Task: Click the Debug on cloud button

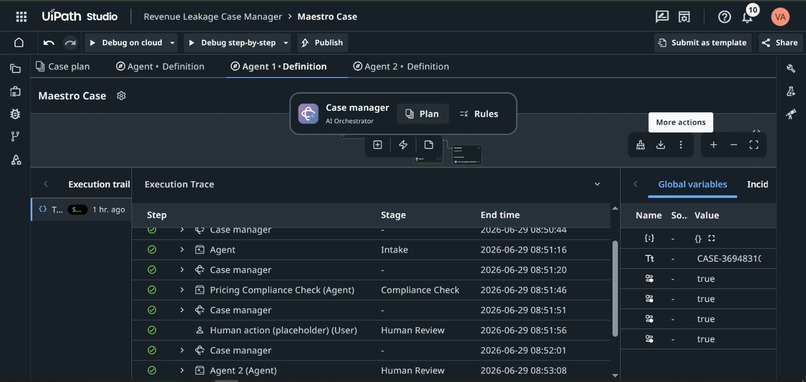Action: [x=126, y=43]
